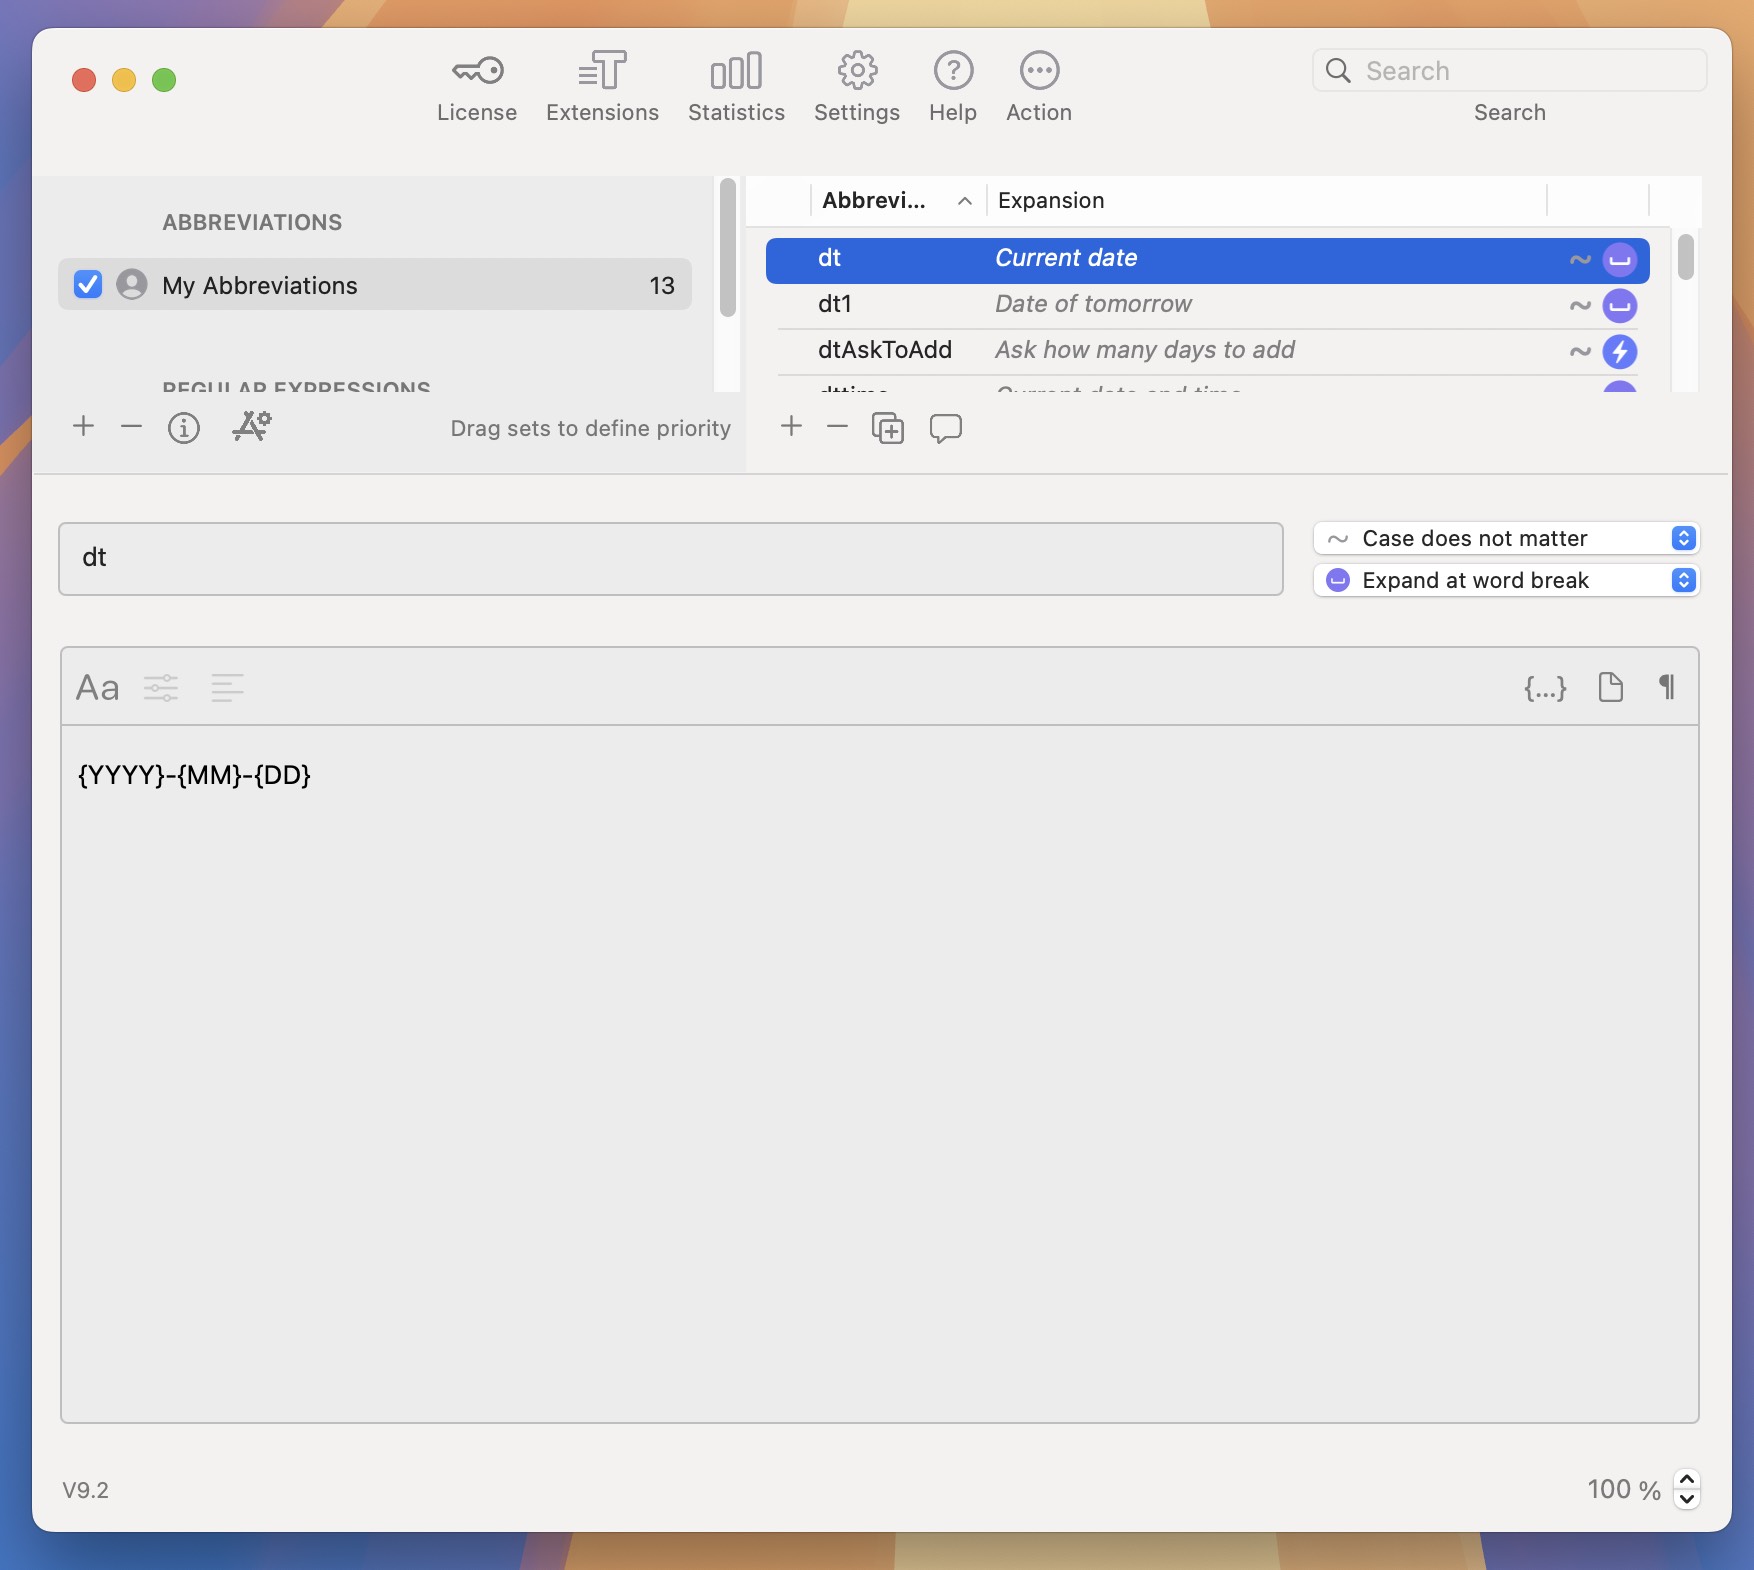Enable the My Abbreviations set checkbox
The image size is (1754, 1570).
[87, 285]
